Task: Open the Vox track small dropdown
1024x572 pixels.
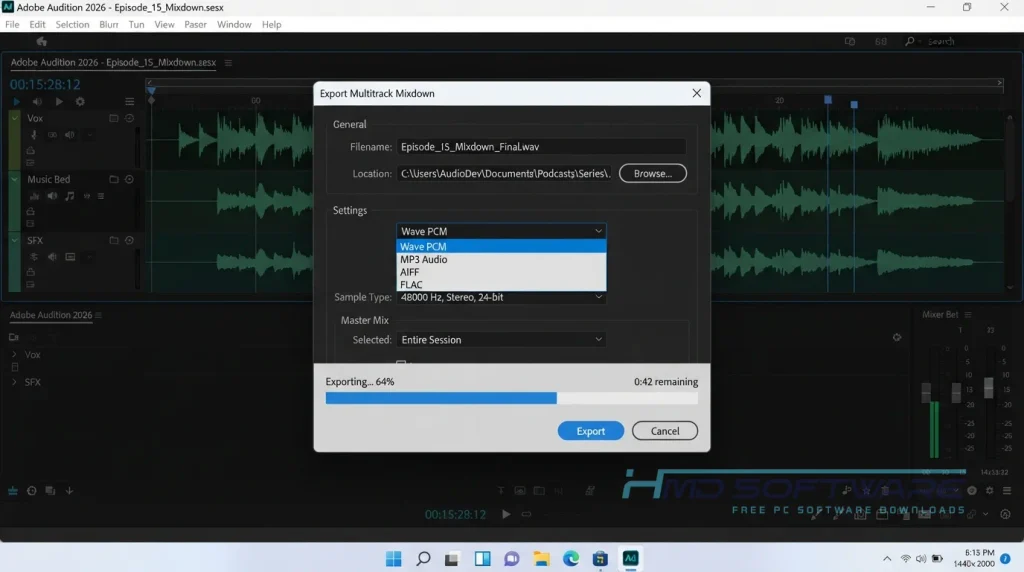Action: click(89, 135)
